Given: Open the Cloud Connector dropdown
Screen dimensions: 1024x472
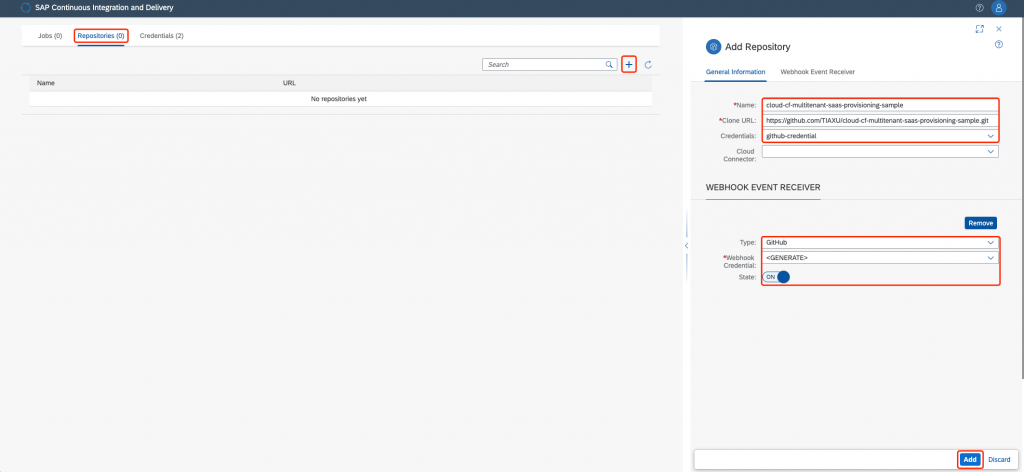Looking at the screenshot, I should (991, 151).
